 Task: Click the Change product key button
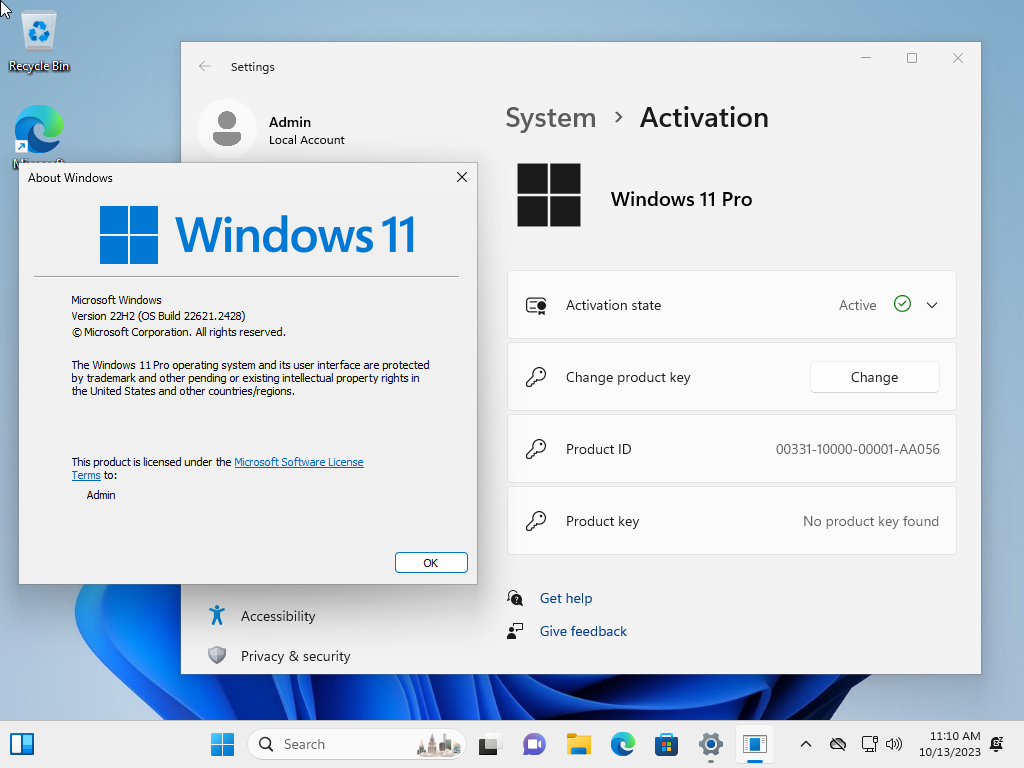pyautogui.click(x=874, y=377)
